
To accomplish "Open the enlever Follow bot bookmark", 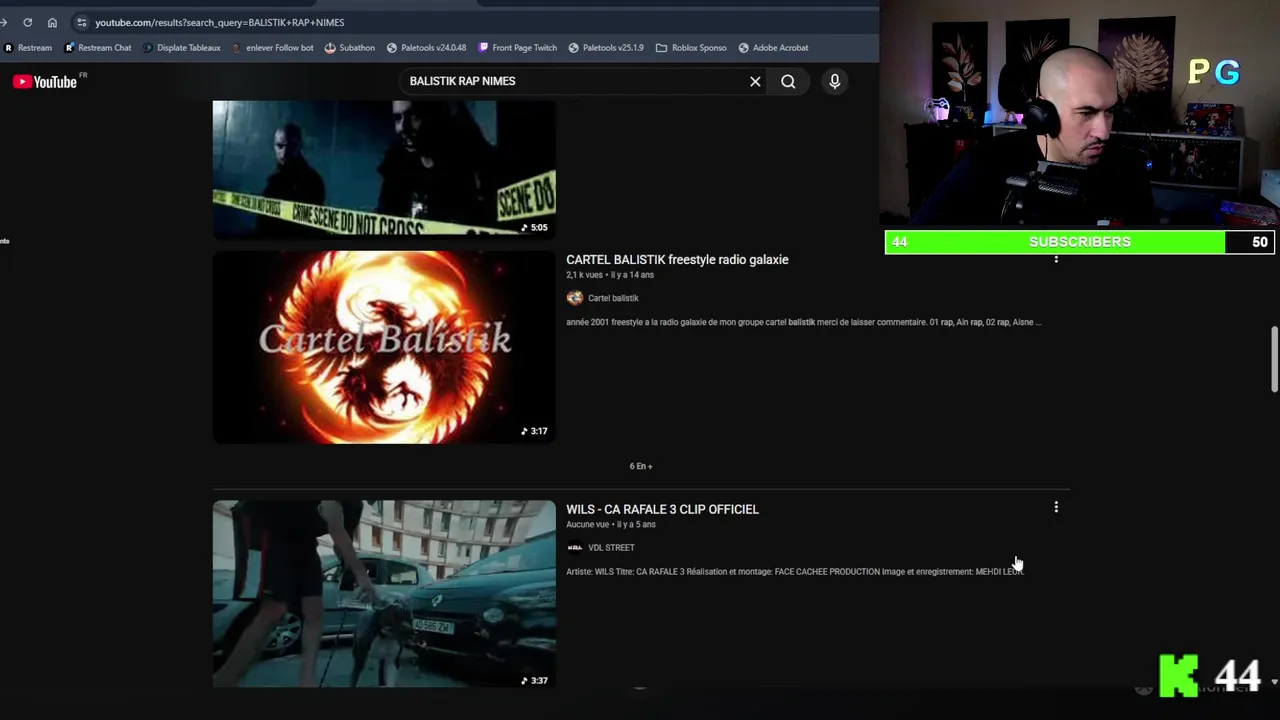I will (272, 47).
